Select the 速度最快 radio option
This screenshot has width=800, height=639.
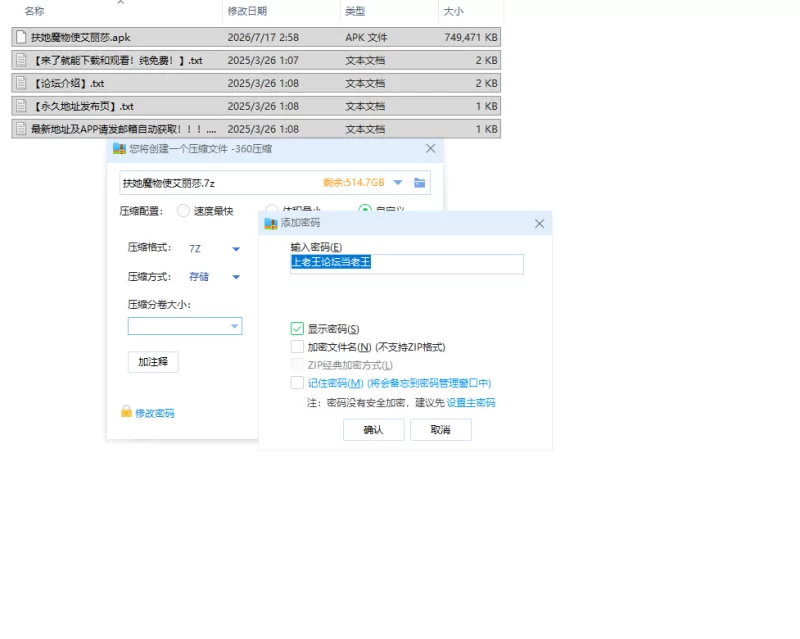click(183, 211)
